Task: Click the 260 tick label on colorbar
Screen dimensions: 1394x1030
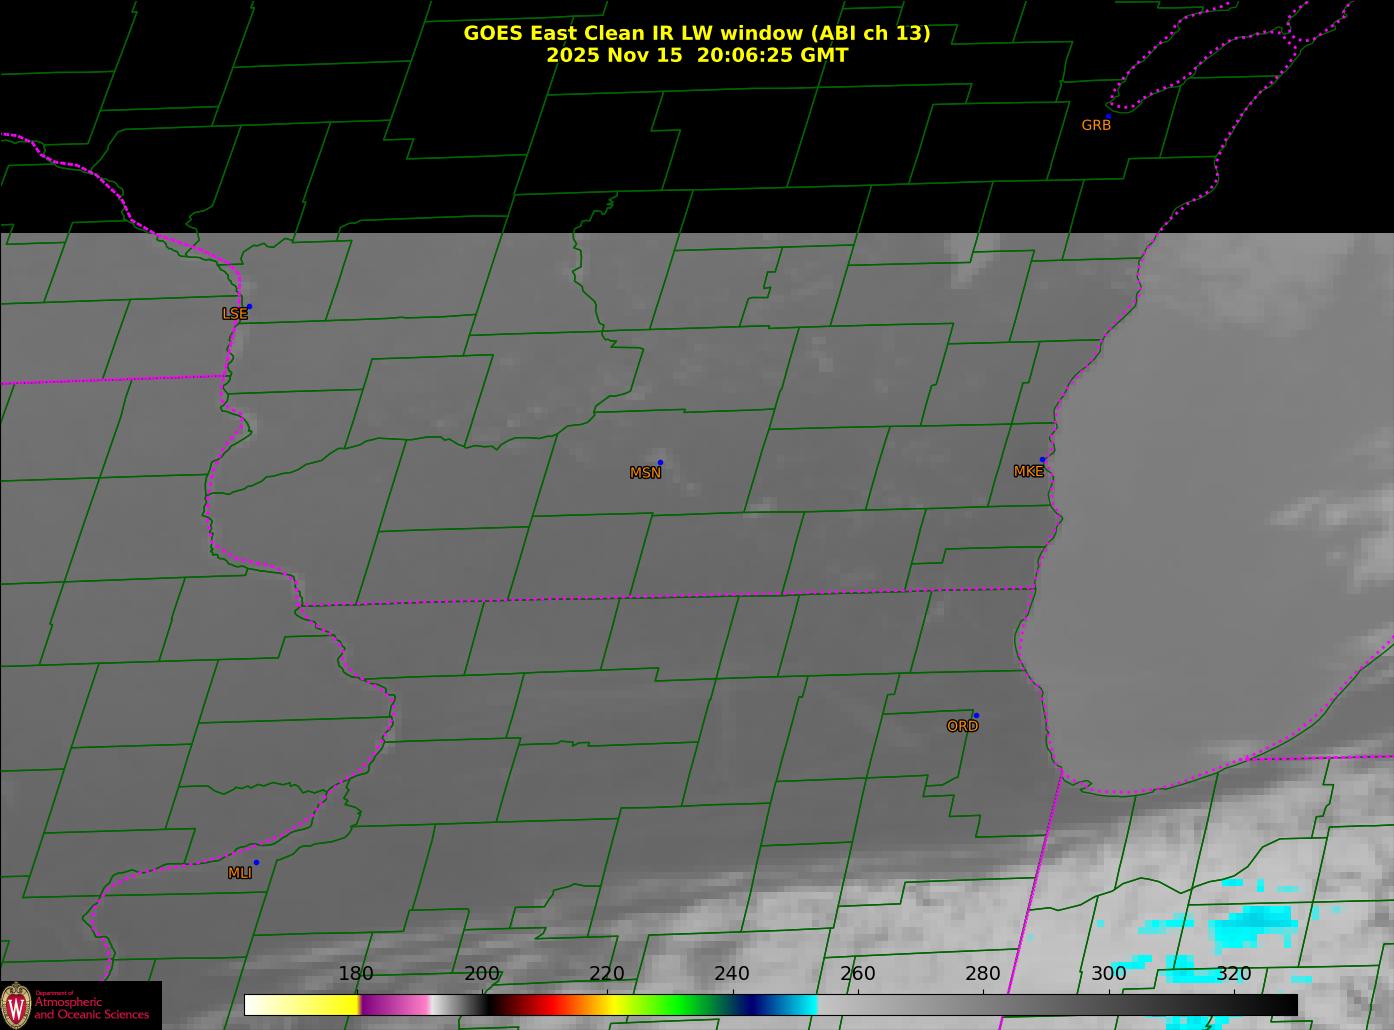Action: point(857,974)
